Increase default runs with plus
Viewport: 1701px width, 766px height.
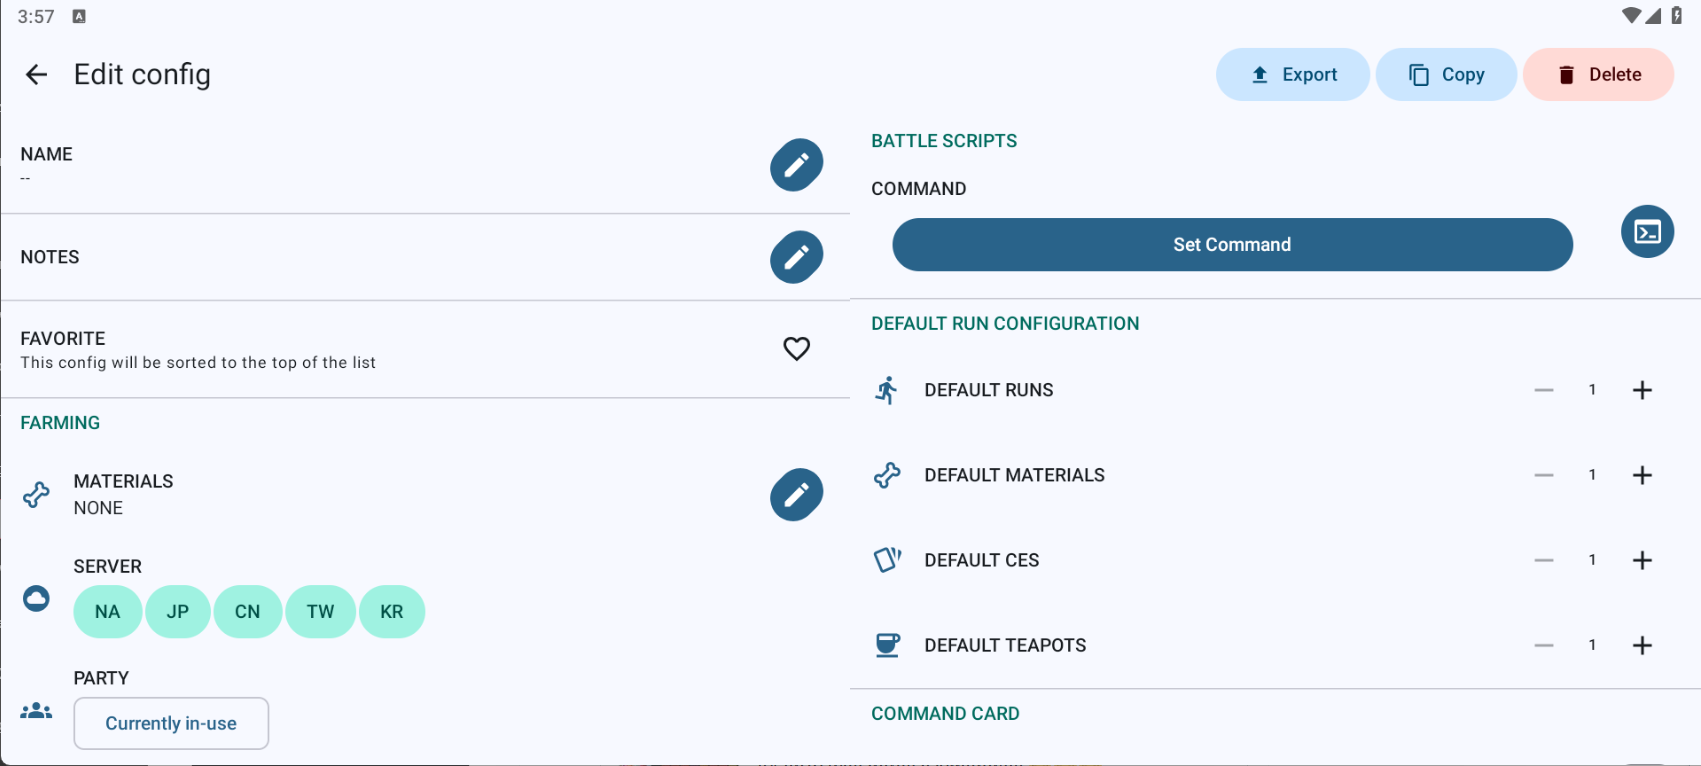1642,390
